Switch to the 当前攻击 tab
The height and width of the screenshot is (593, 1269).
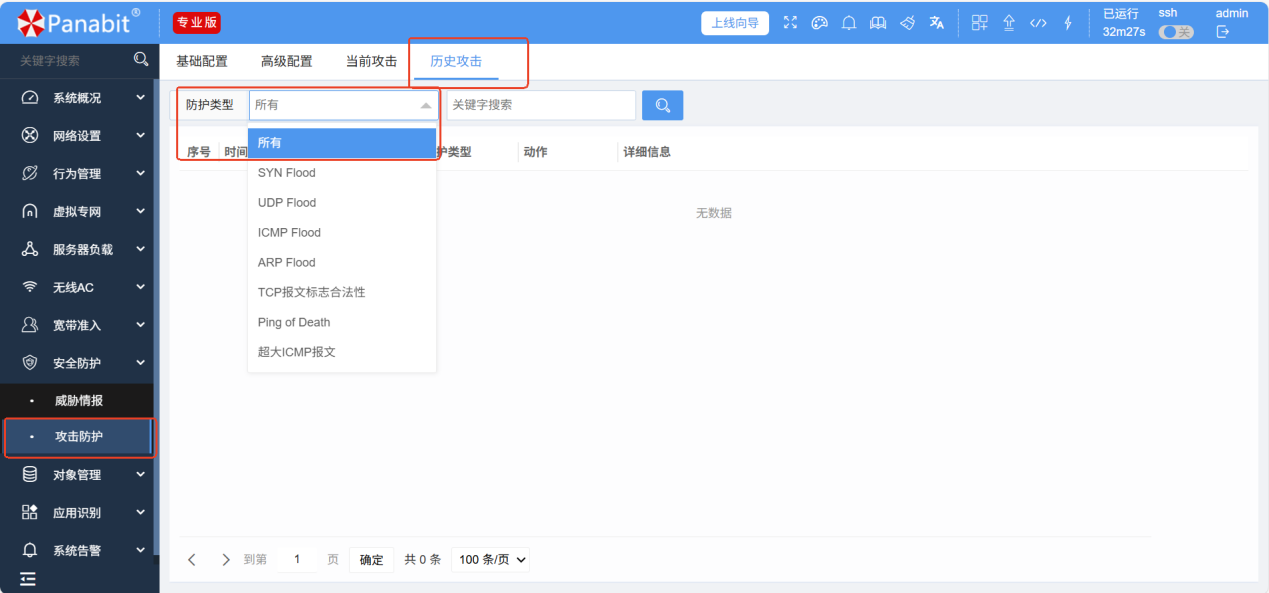coord(371,62)
